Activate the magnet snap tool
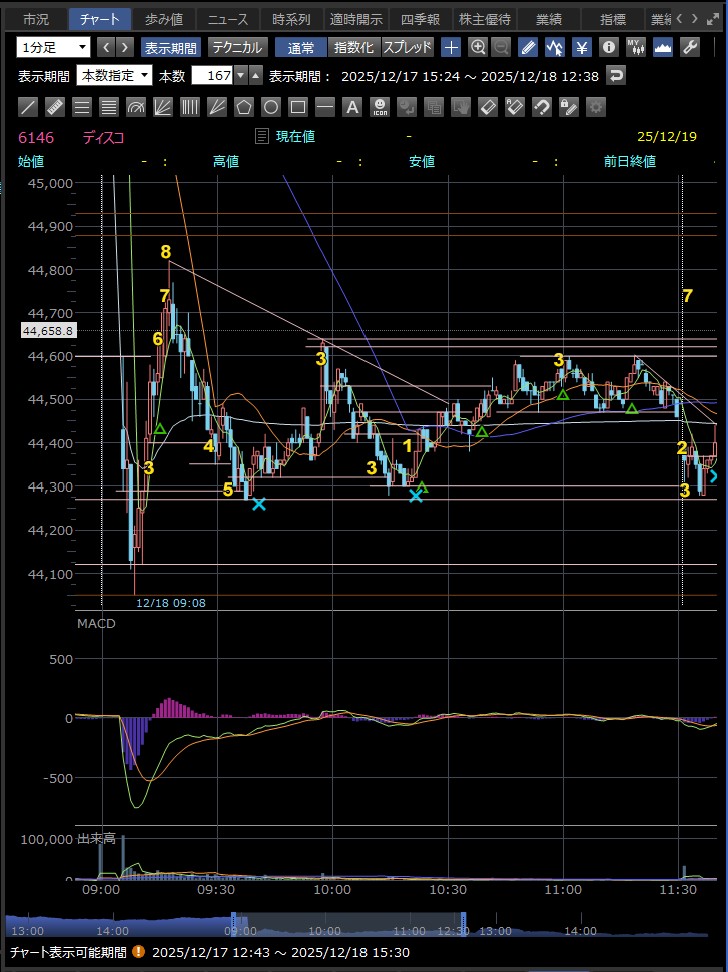Screen dimensions: 728x972 coord(541,107)
